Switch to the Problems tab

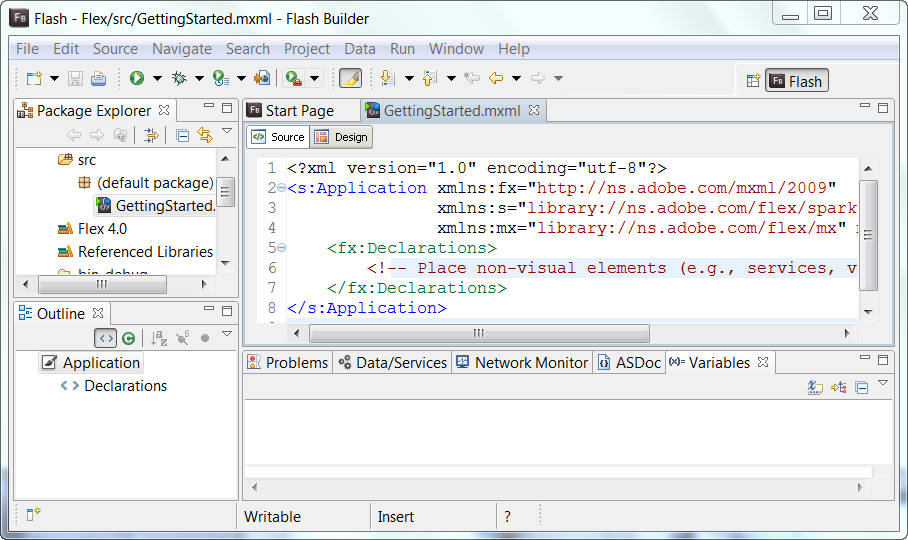pos(288,363)
